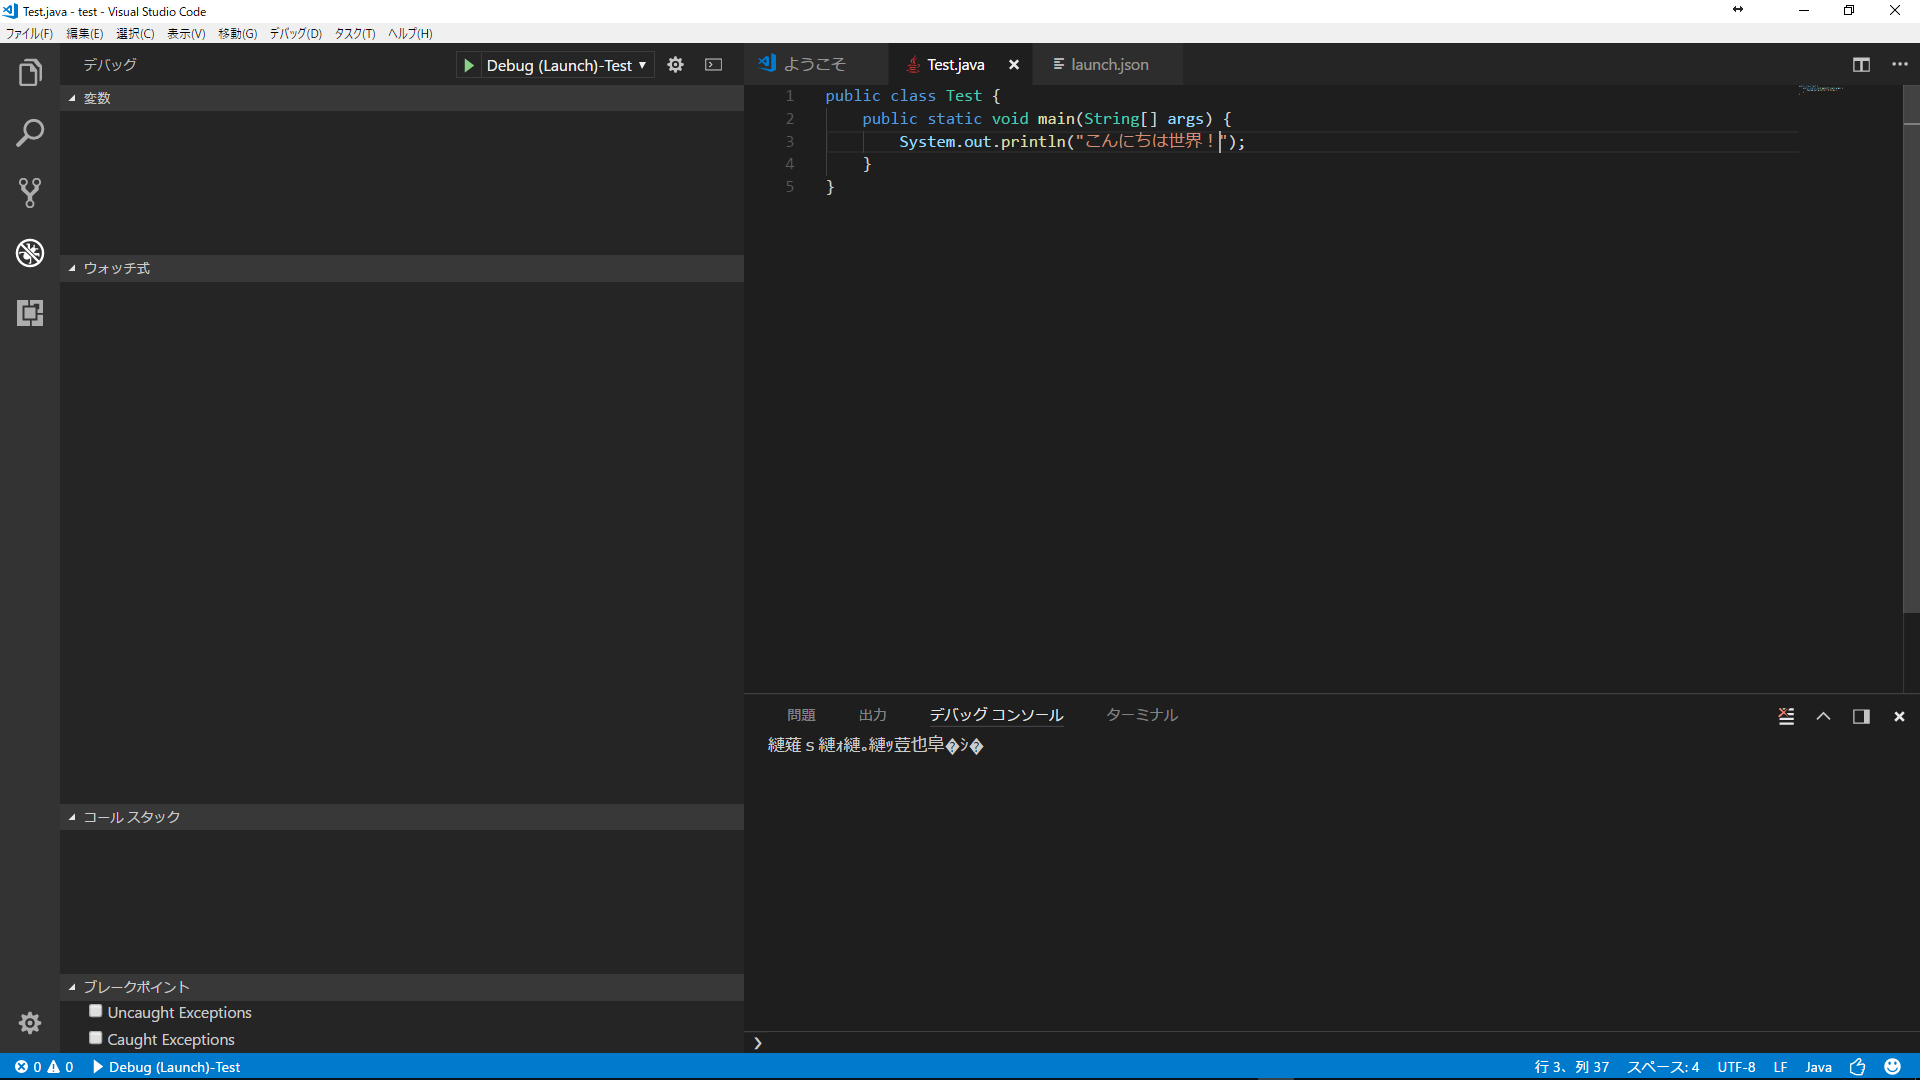Viewport: 1920px width, 1080px height.
Task: Click the 'public class Test' text on line 1
Action: point(903,96)
